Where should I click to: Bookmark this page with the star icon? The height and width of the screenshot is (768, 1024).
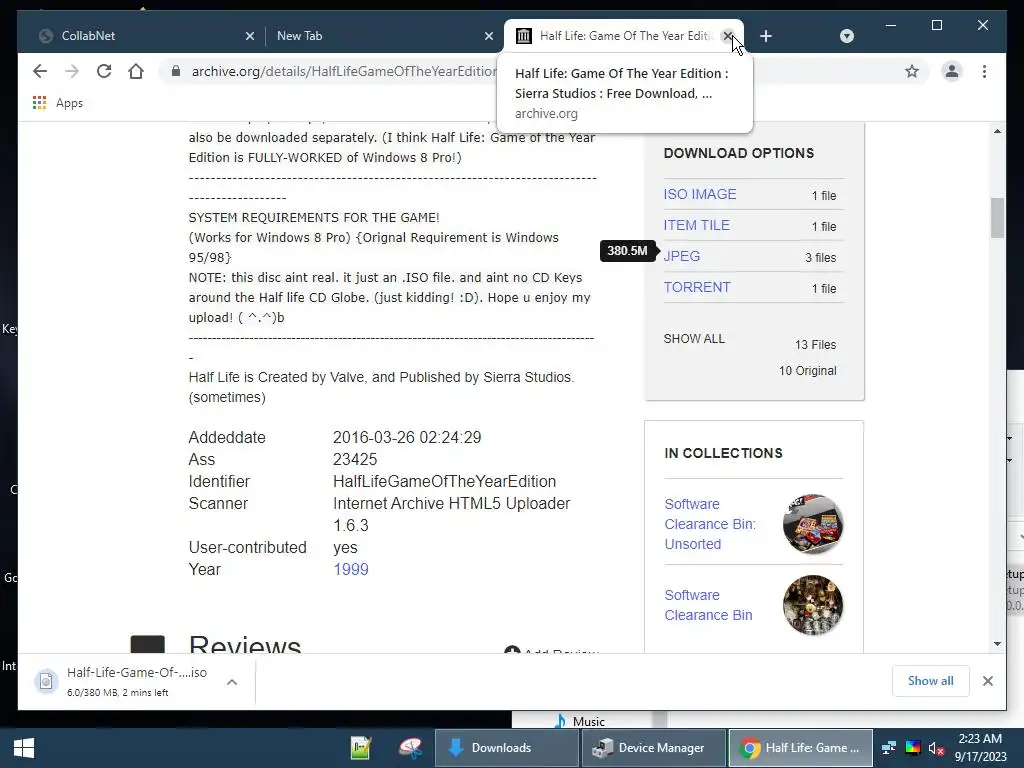912,71
